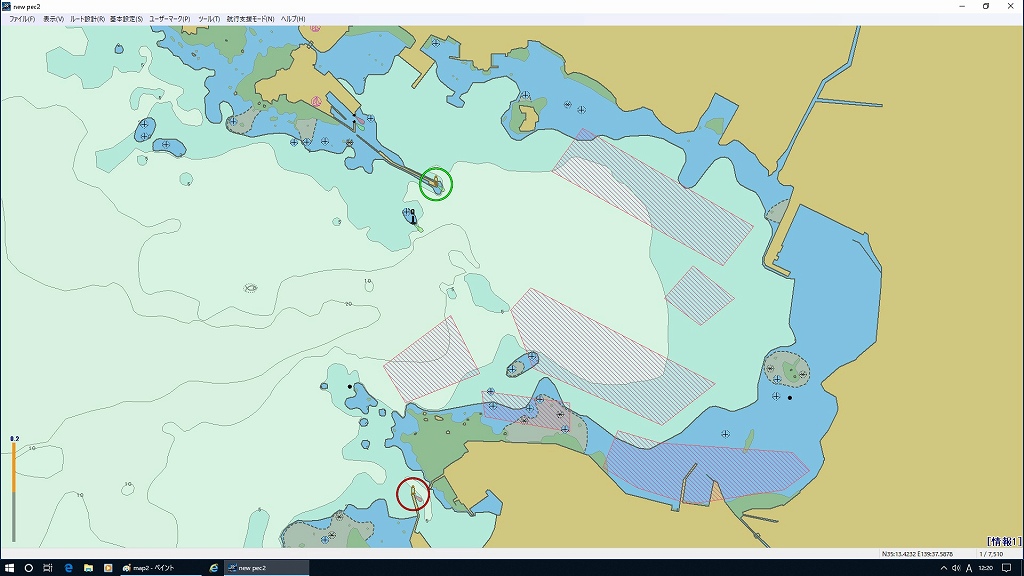Image resolution: width=1024 pixels, height=576 pixels.
Task: Click the [情報1] info label
Action: pos(1002,541)
